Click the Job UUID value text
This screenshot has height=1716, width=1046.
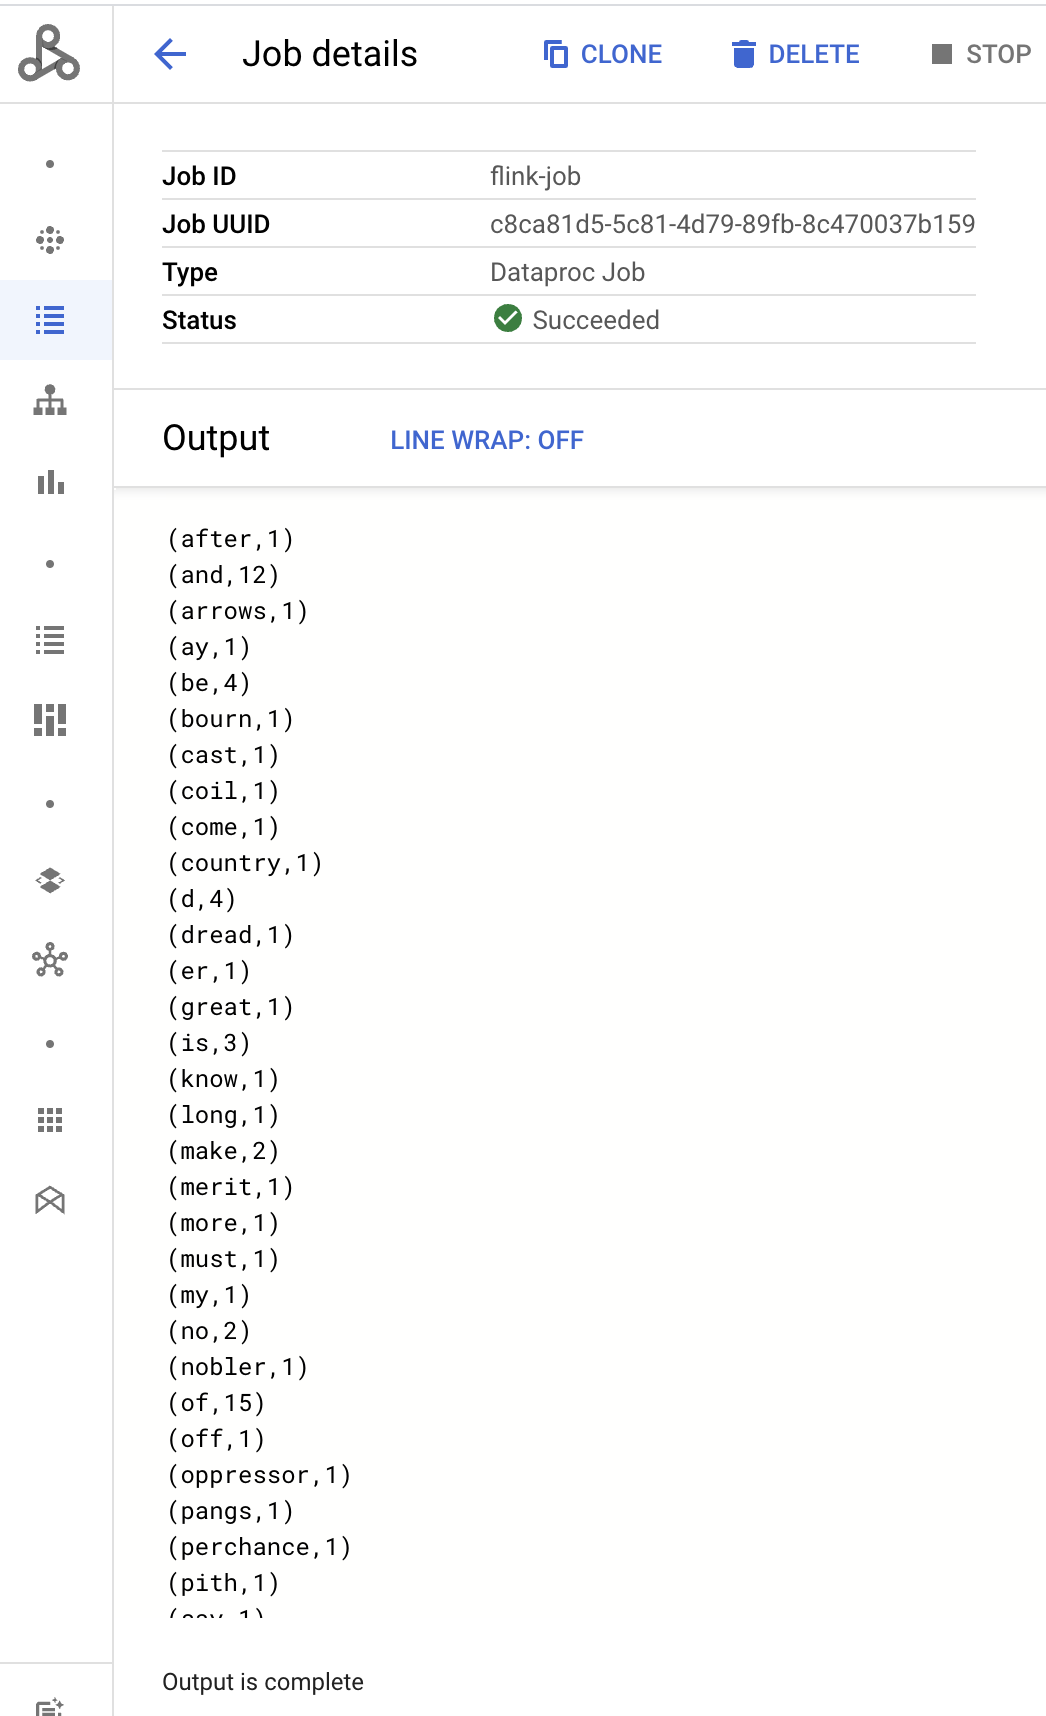click(732, 224)
